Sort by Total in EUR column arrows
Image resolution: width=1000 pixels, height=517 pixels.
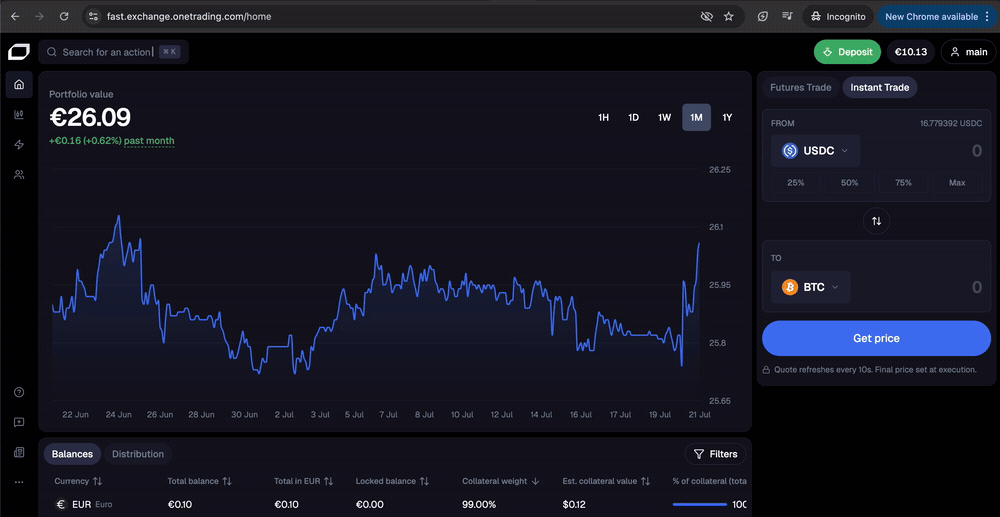point(328,481)
